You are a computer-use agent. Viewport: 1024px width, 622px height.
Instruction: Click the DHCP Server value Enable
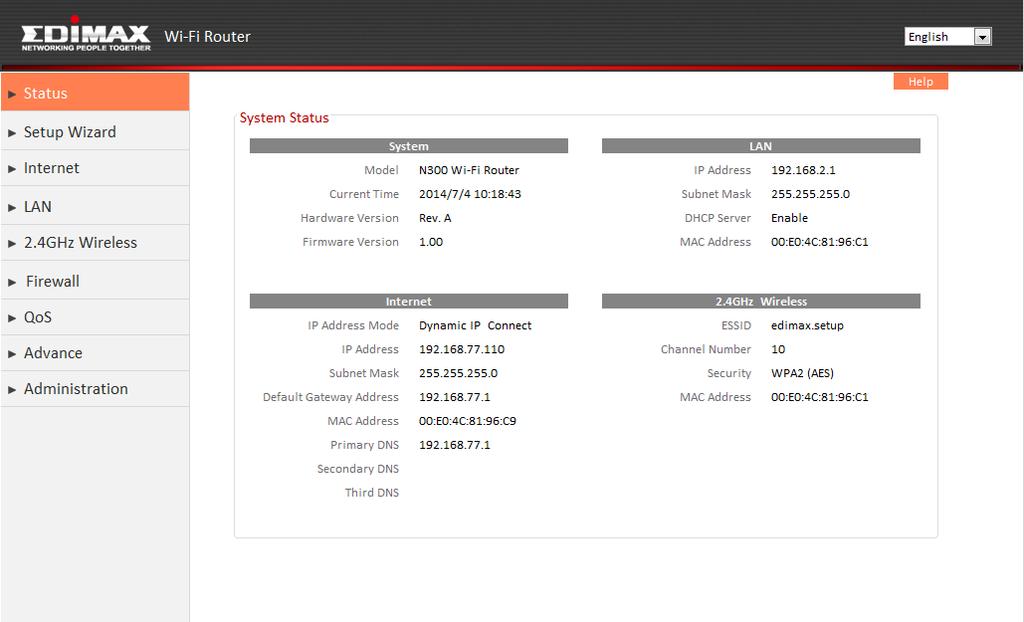click(x=790, y=218)
